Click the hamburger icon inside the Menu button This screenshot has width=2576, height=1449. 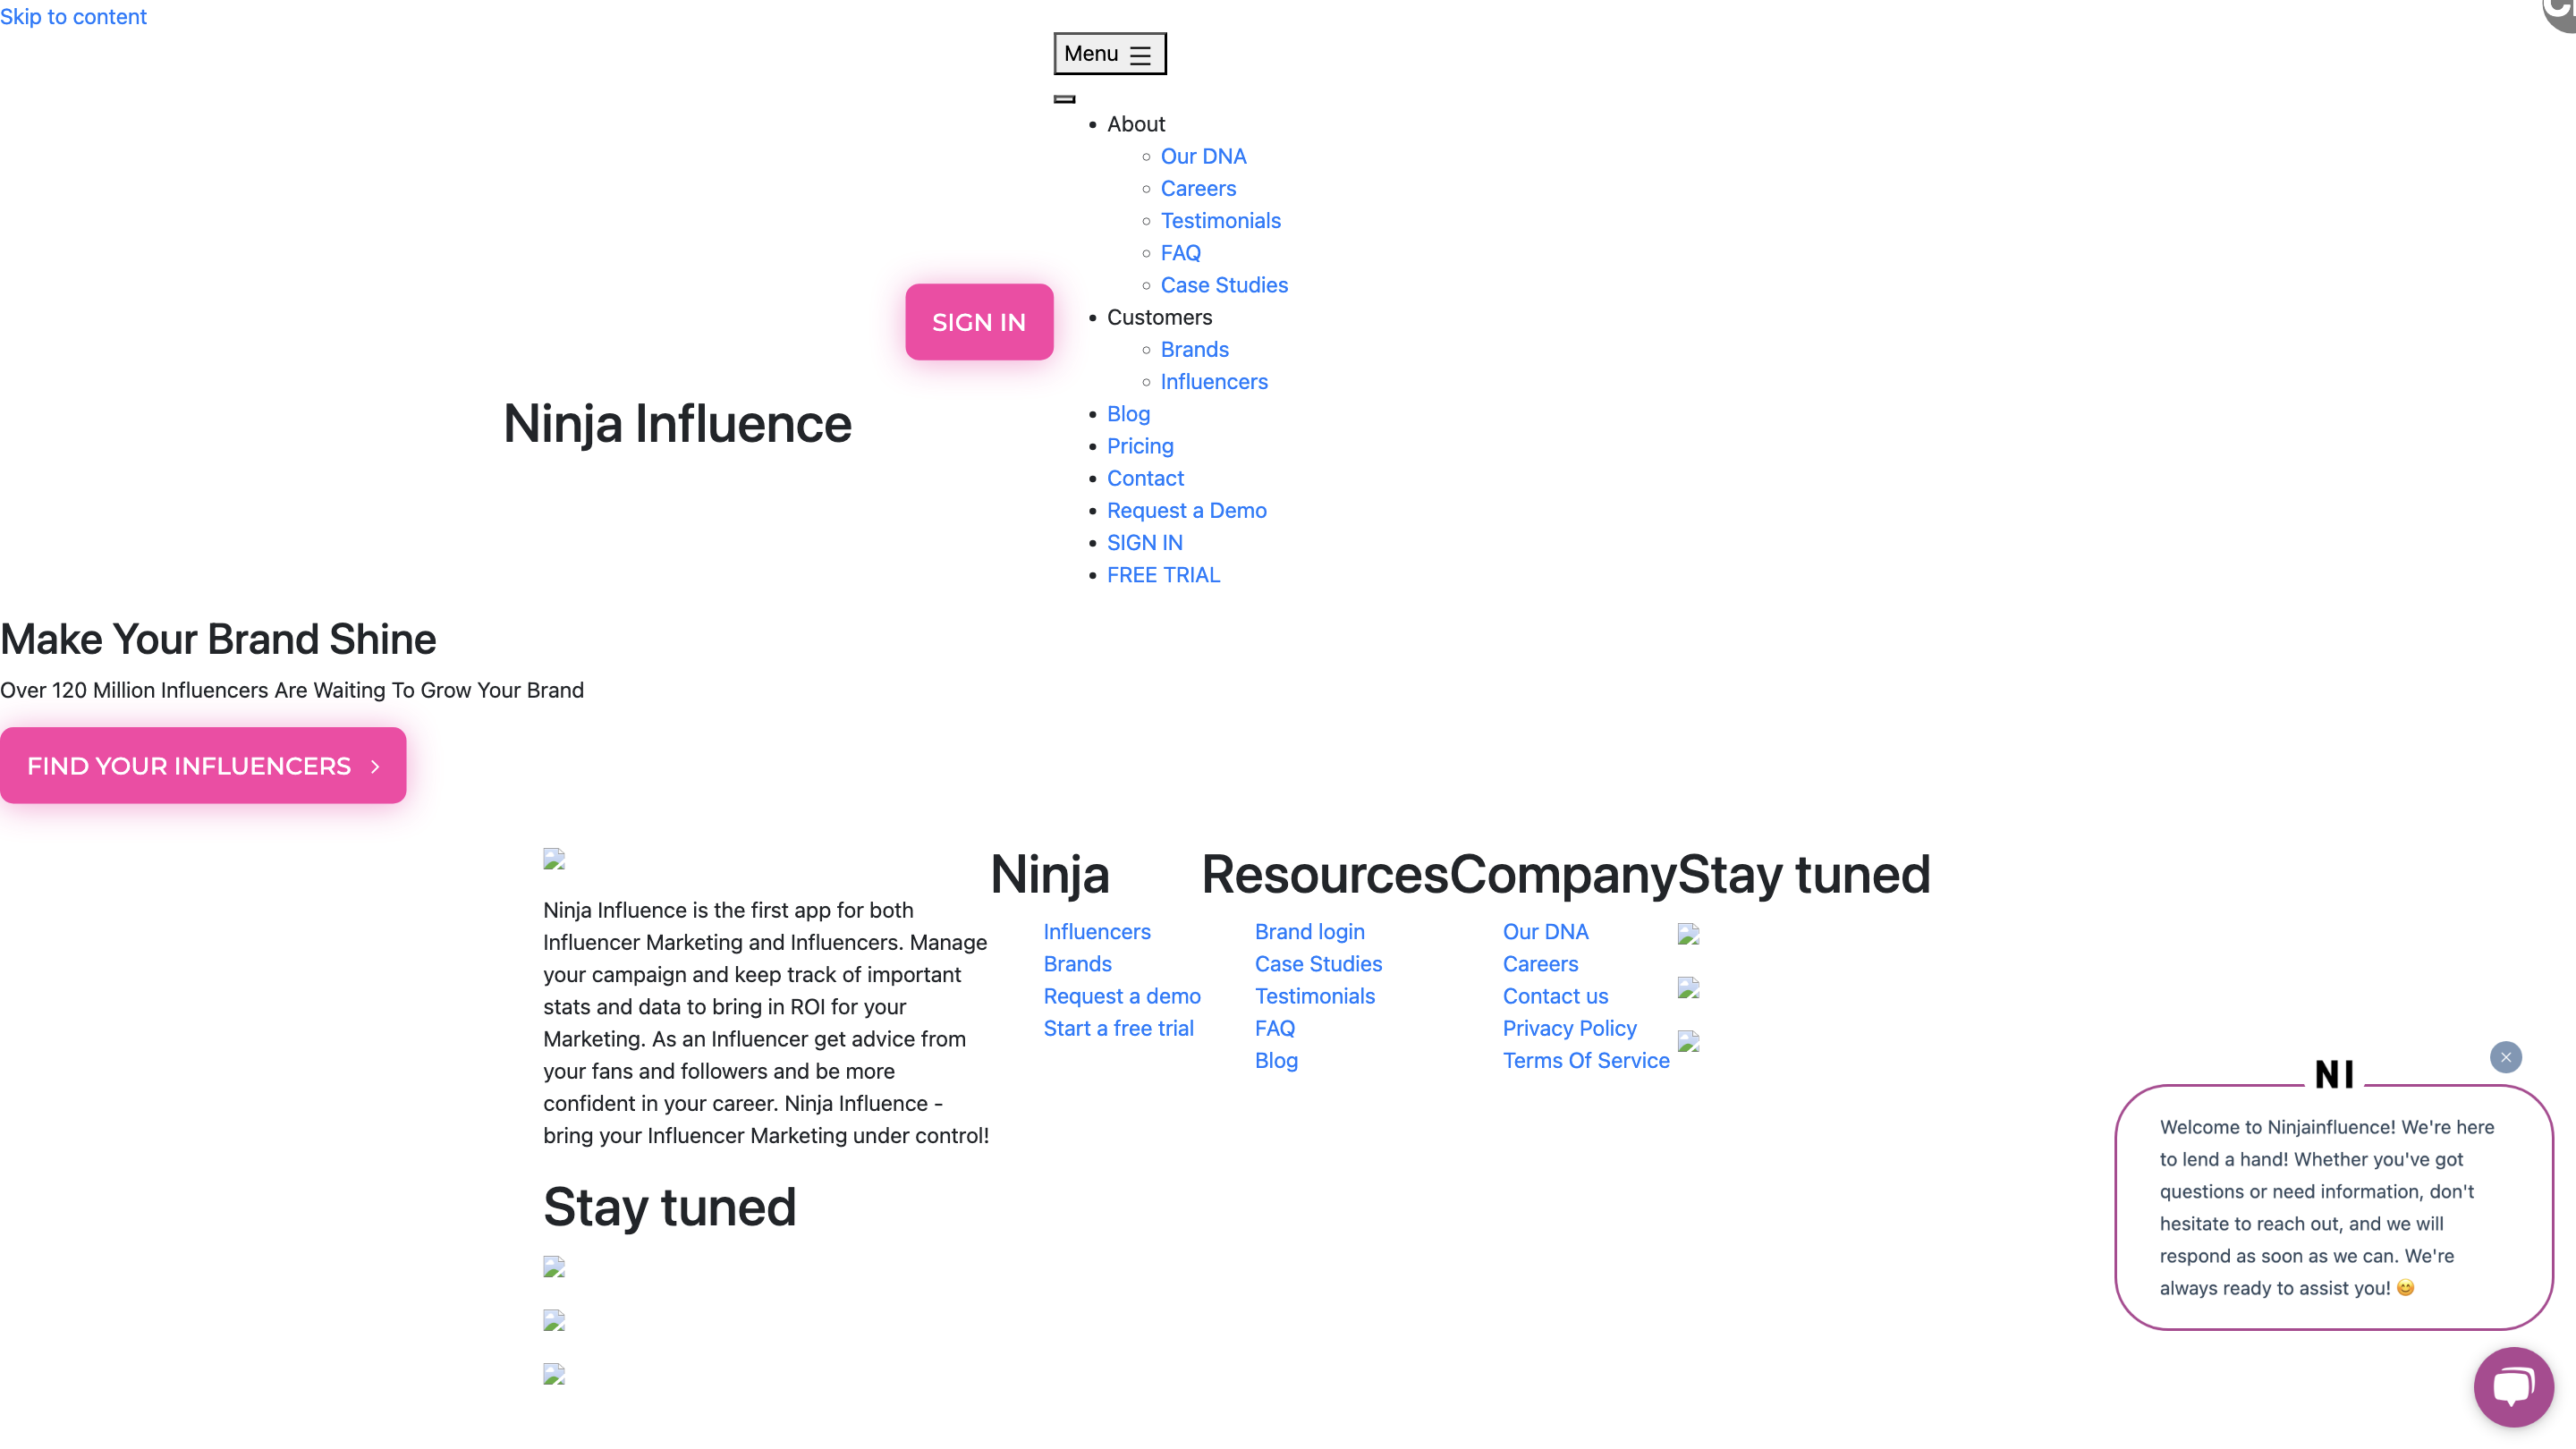click(1139, 54)
